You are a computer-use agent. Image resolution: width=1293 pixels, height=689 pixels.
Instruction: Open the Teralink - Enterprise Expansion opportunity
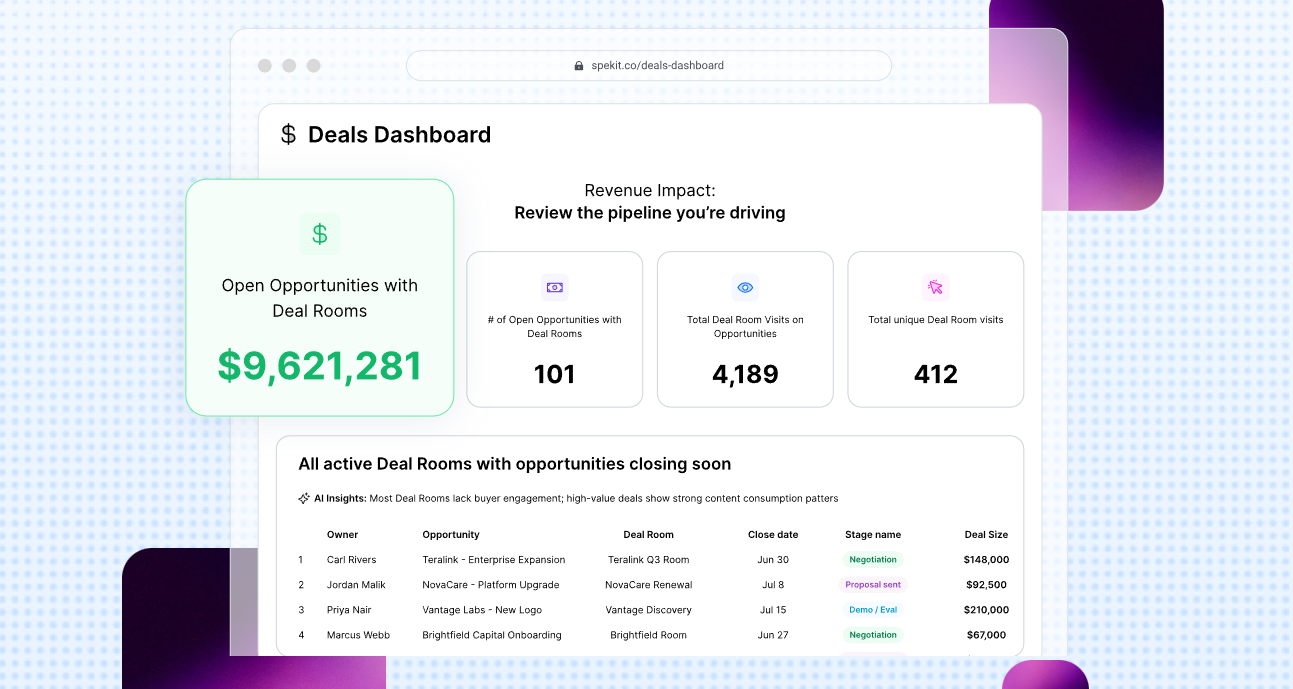494,560
